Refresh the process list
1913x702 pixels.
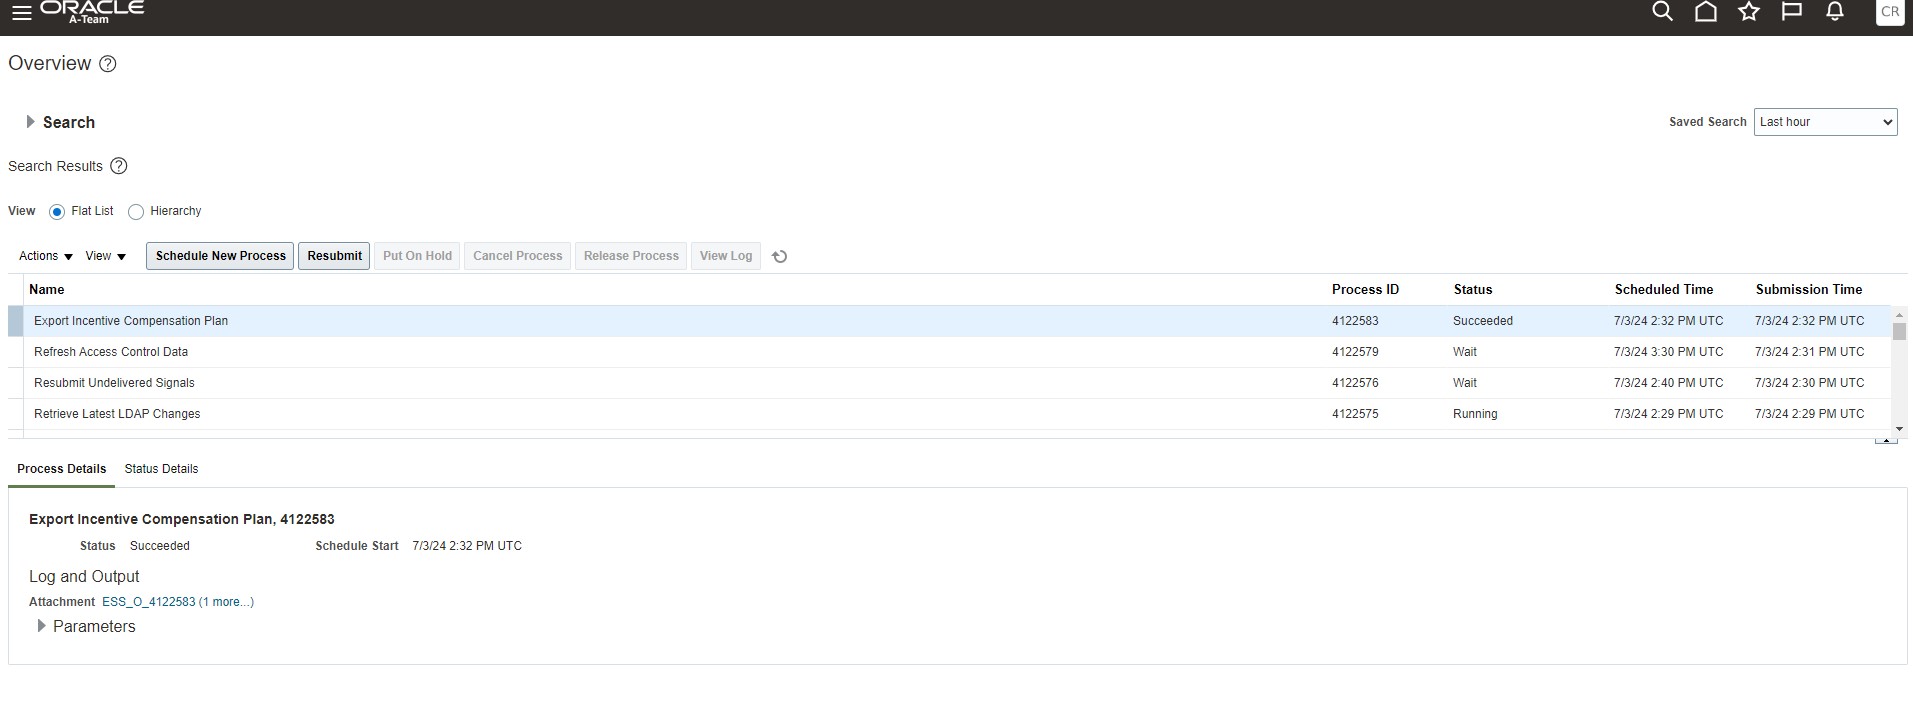[780, 256]
